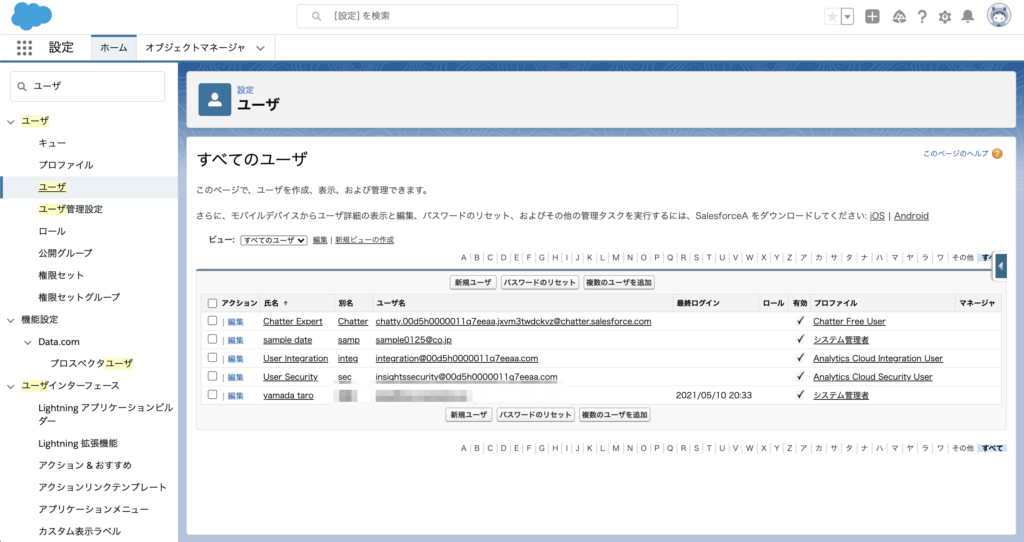Open the sample0125@co.jp username link

tap(413, 340)
